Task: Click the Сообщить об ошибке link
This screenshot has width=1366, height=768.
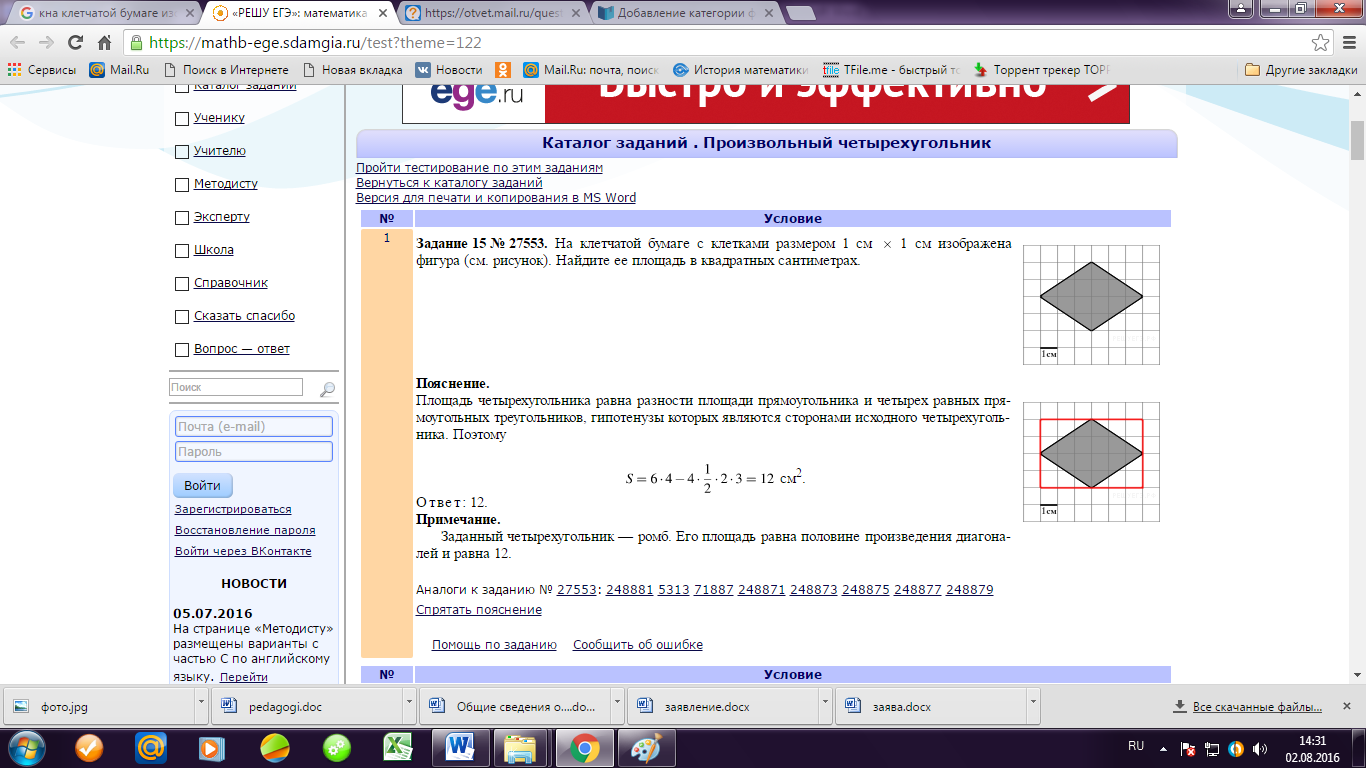Action: (x=638, y=645)
